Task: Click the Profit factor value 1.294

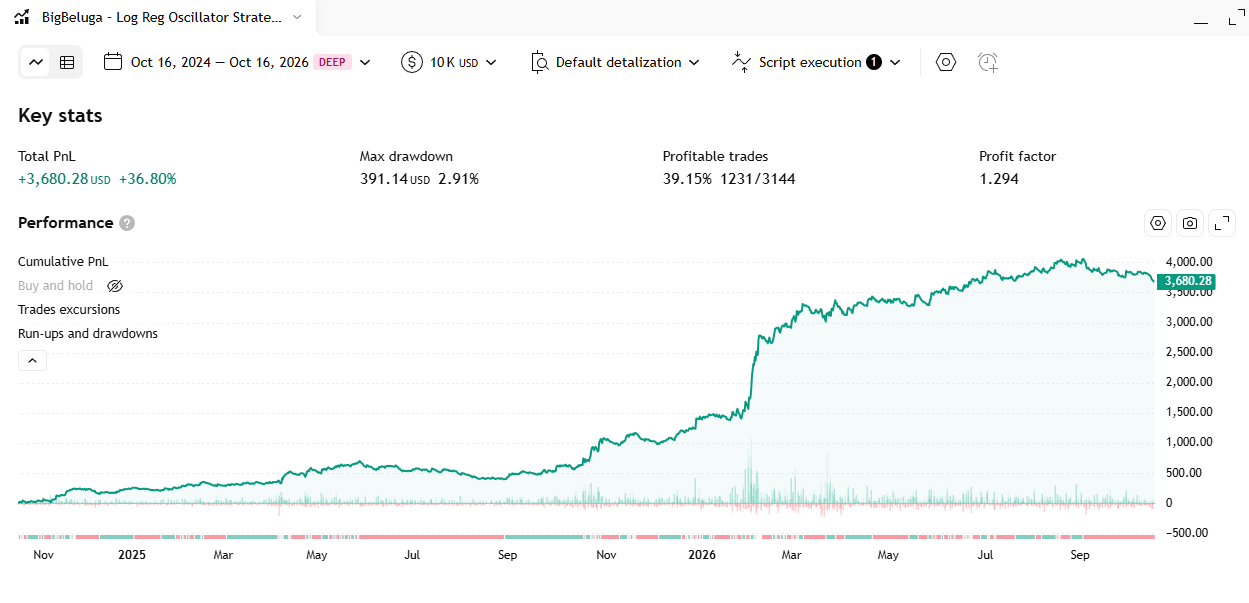Action: point(999,179)
